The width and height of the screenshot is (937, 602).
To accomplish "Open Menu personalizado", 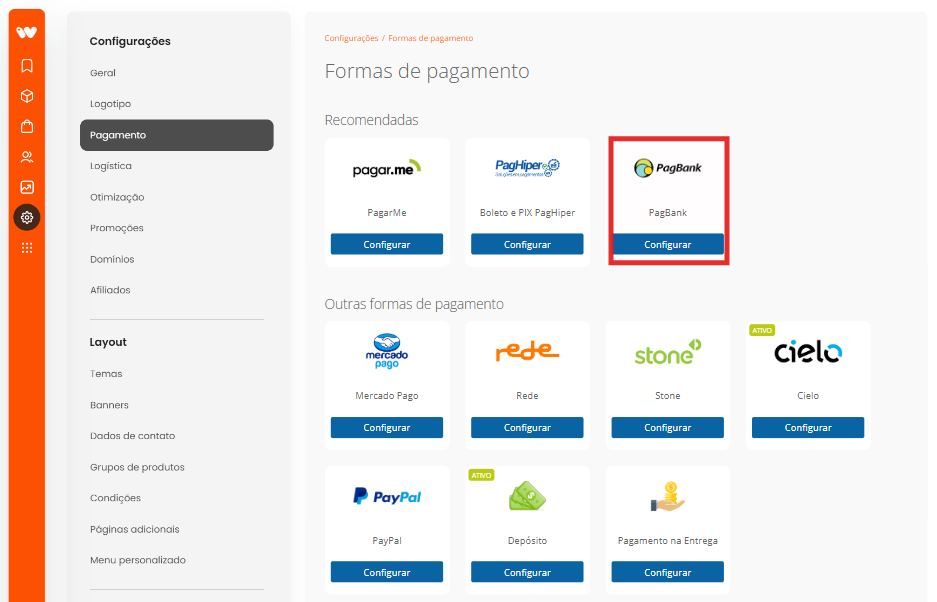I will coord(138,560).
